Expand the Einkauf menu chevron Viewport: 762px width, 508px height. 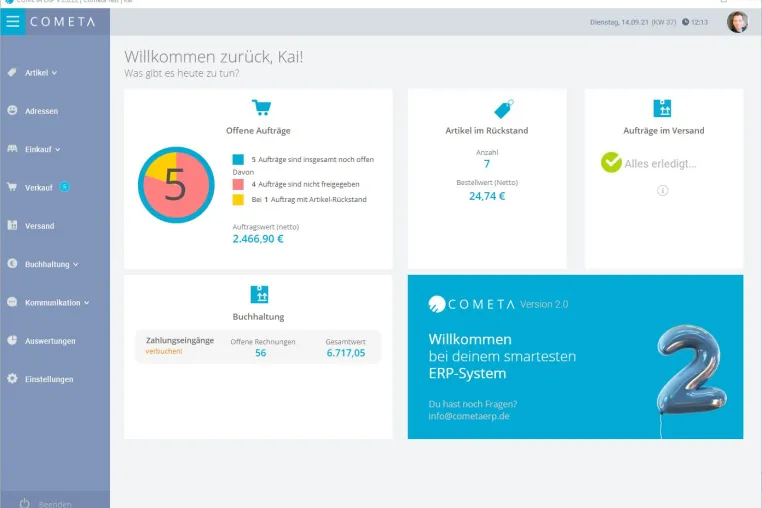[57, 150]
